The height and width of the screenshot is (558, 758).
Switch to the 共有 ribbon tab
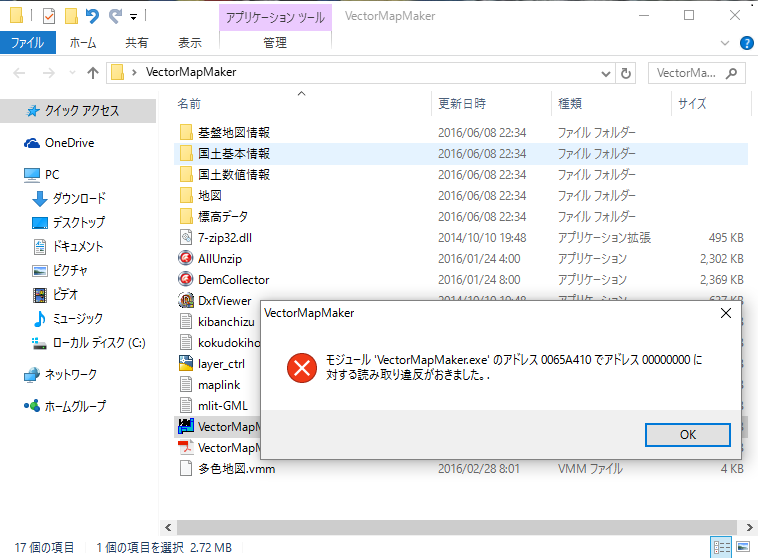136,43
